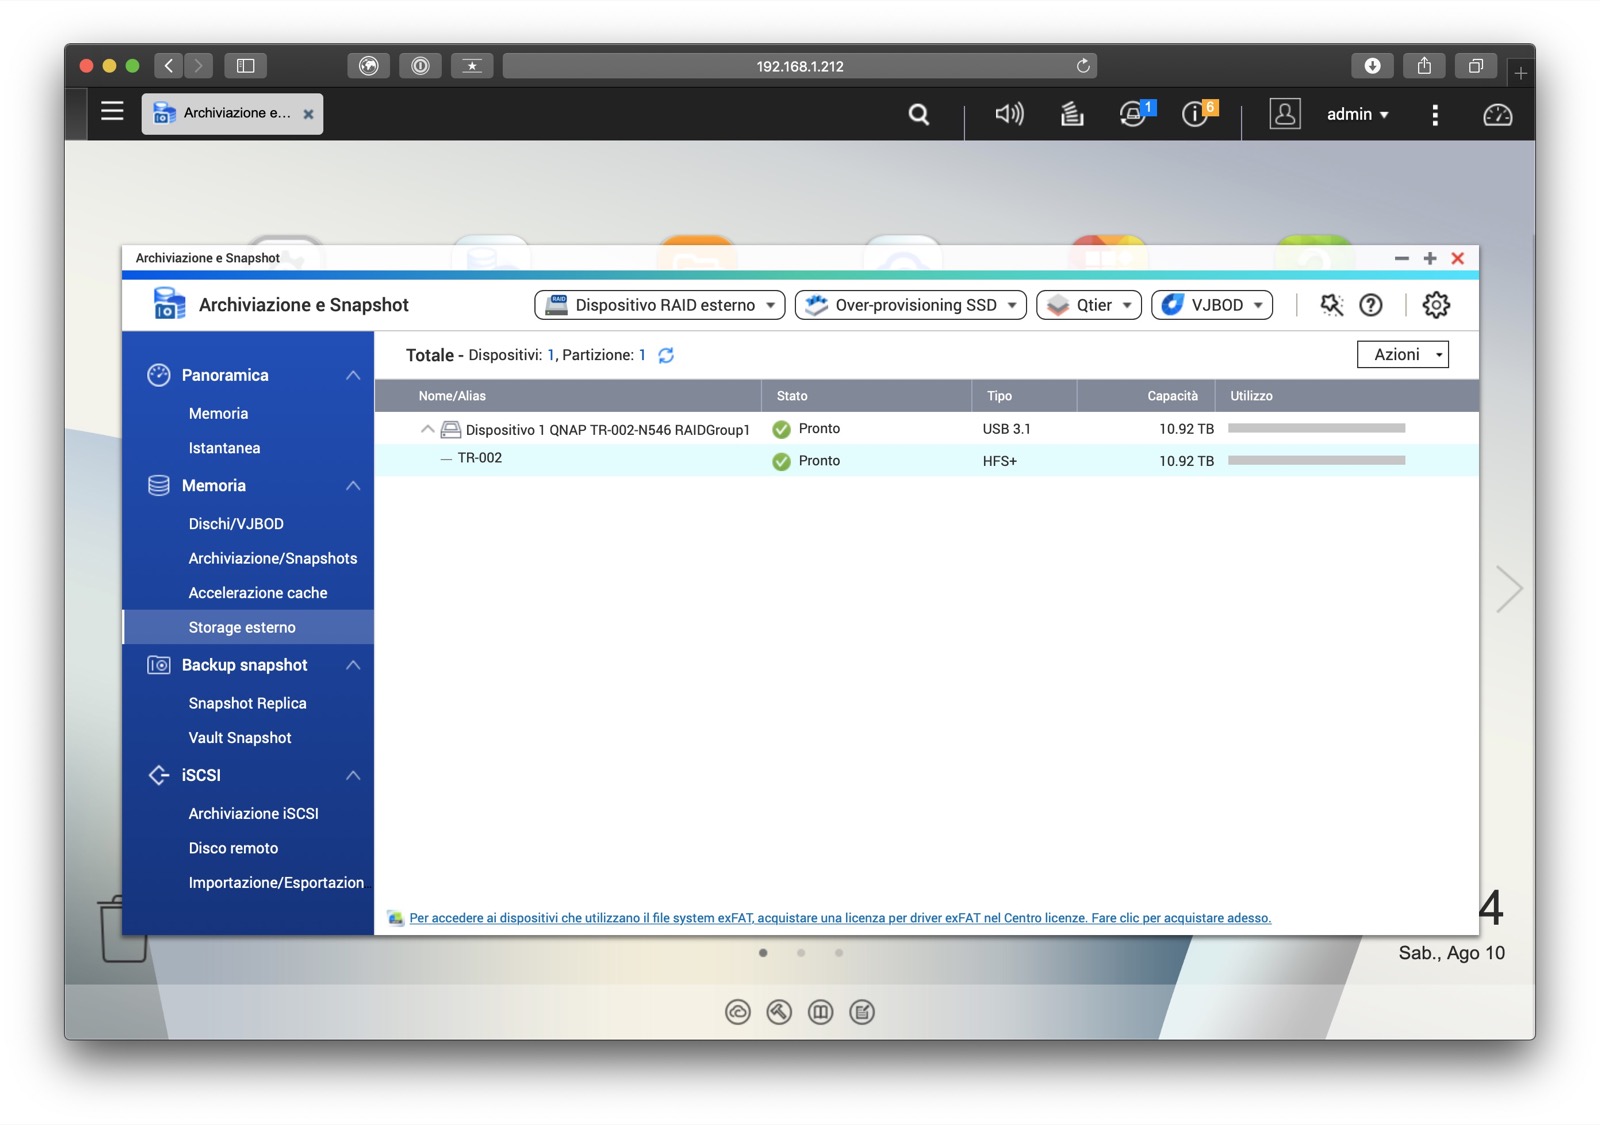This screenshot has width=1600, height=1125.
Task: Select Dispositivo 1 QNAP TR-002-N546 row
Action: [x=927, y=429]
